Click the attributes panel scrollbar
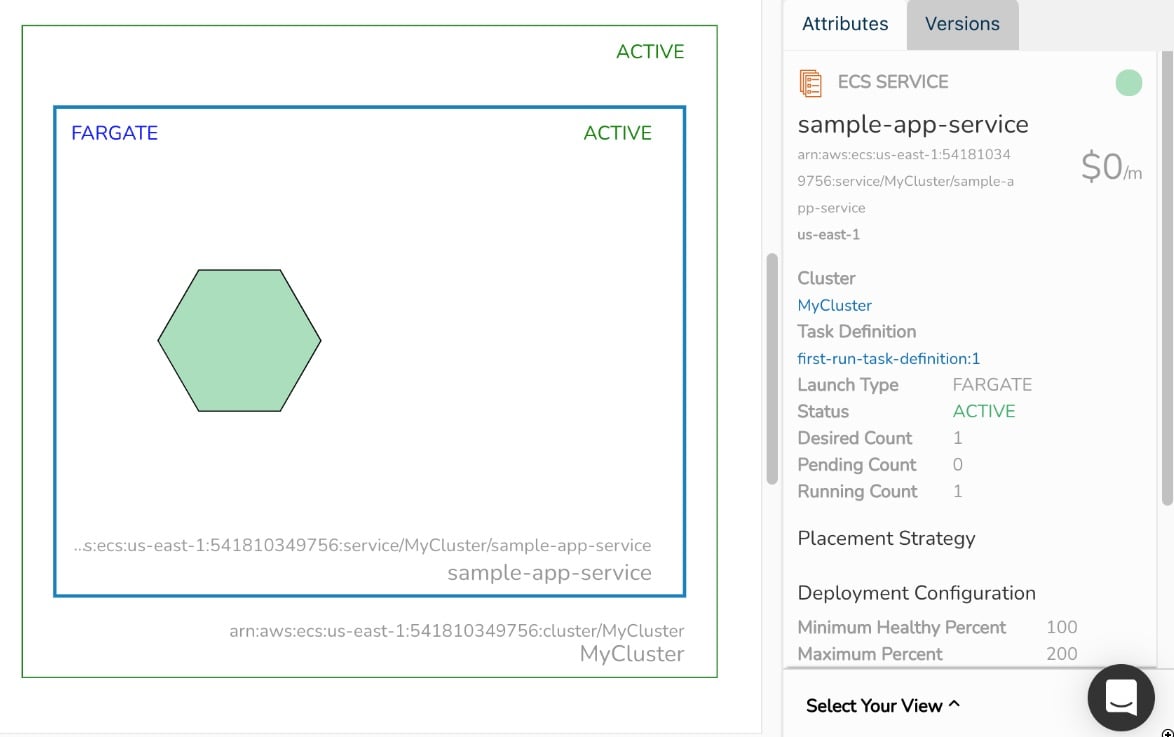Viewport: 1174px width, 737px height. point(770,365)
